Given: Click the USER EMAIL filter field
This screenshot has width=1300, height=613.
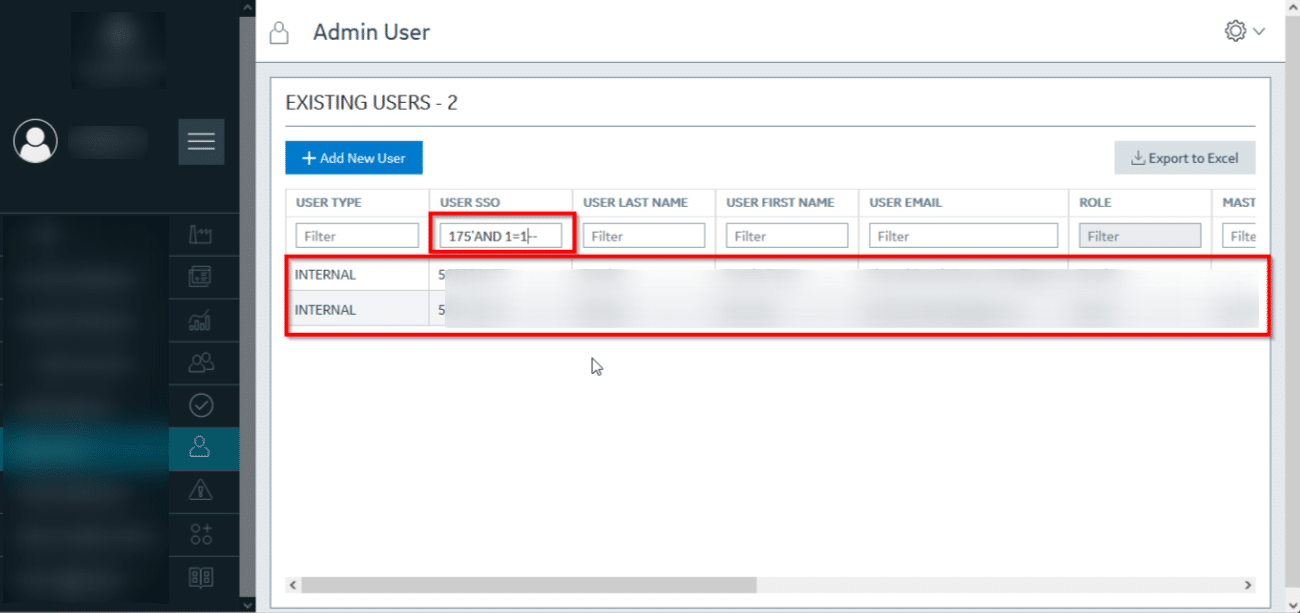Looking at the screenshot, I should click(x=963, y=236).
